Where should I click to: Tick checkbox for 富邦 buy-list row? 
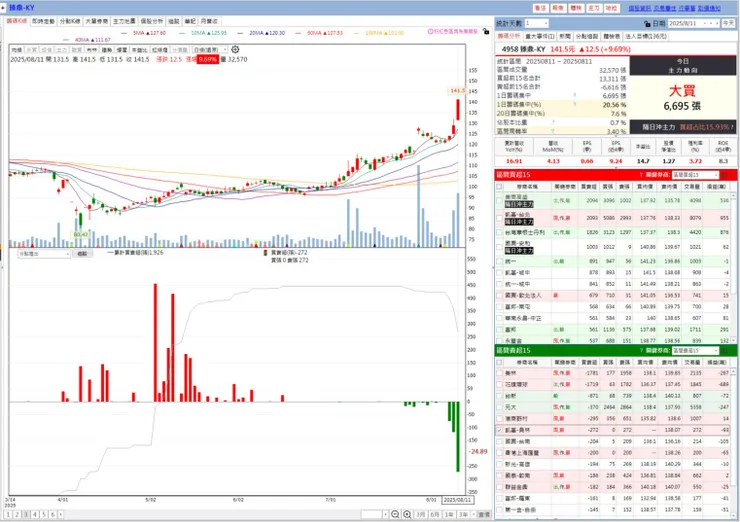499,329
